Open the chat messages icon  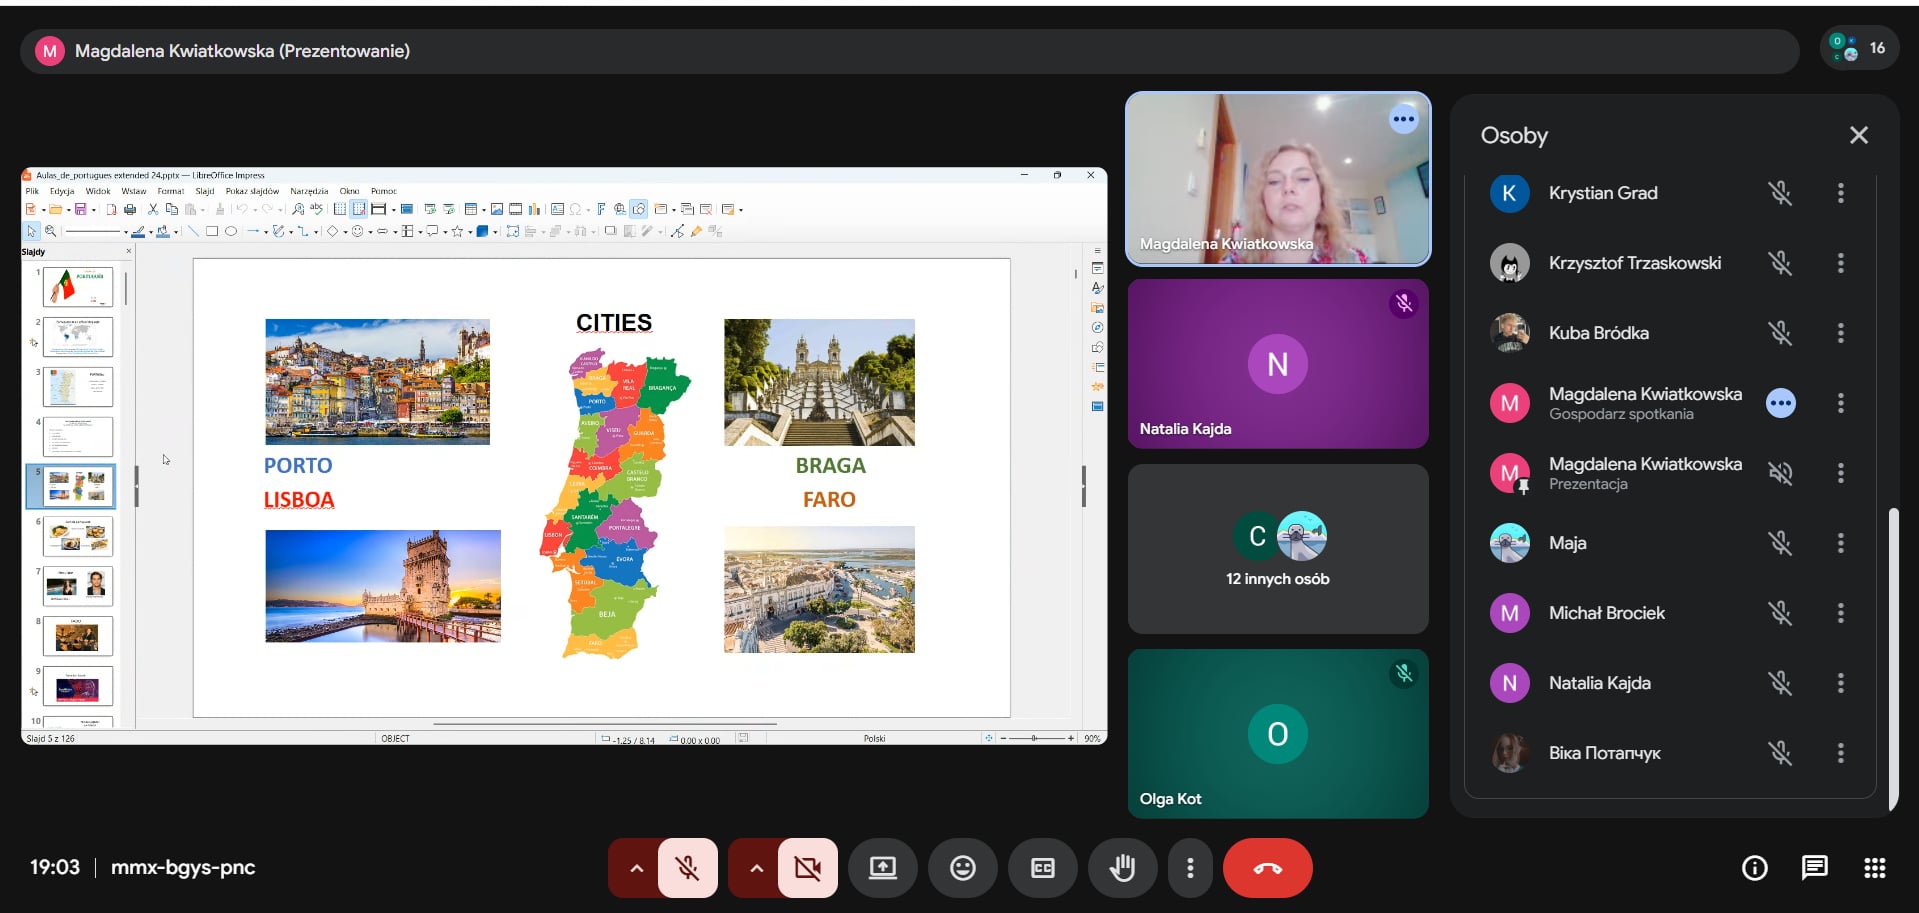click(1814, 868)
